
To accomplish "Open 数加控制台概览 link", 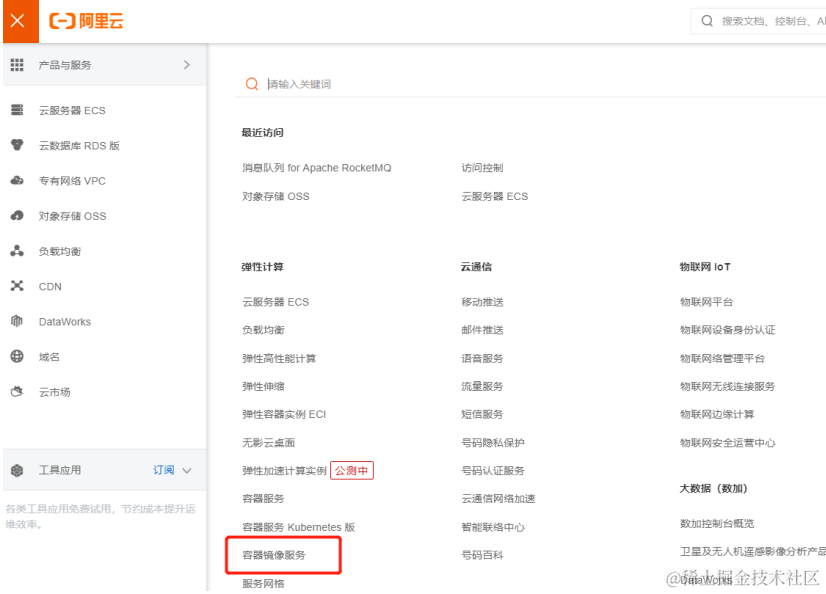I will (716, 523).
